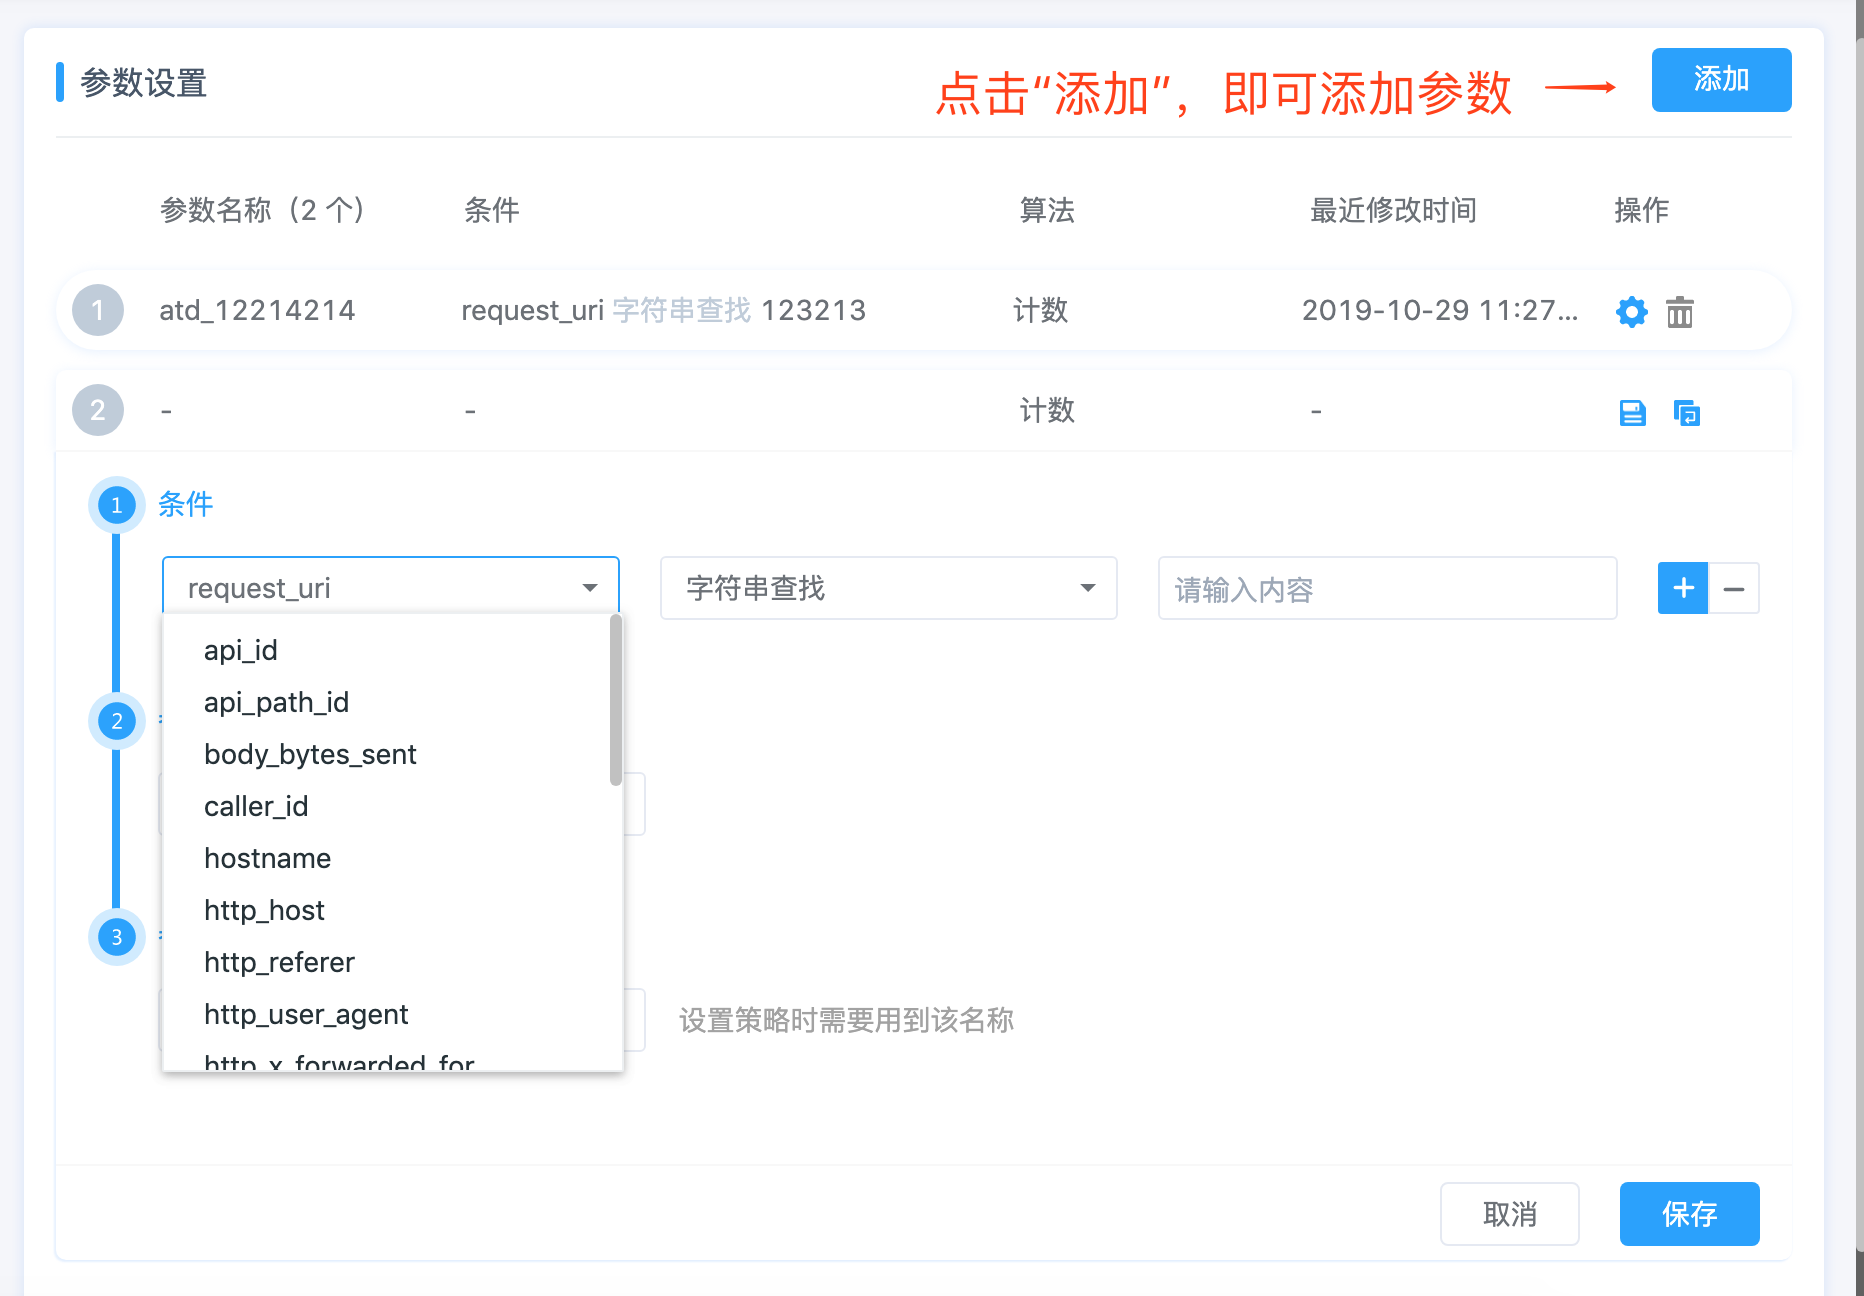The height and width of the screenshot is (1296, 1864).
Task: Click the 条件 column header
Action: (x=491, y=210)
